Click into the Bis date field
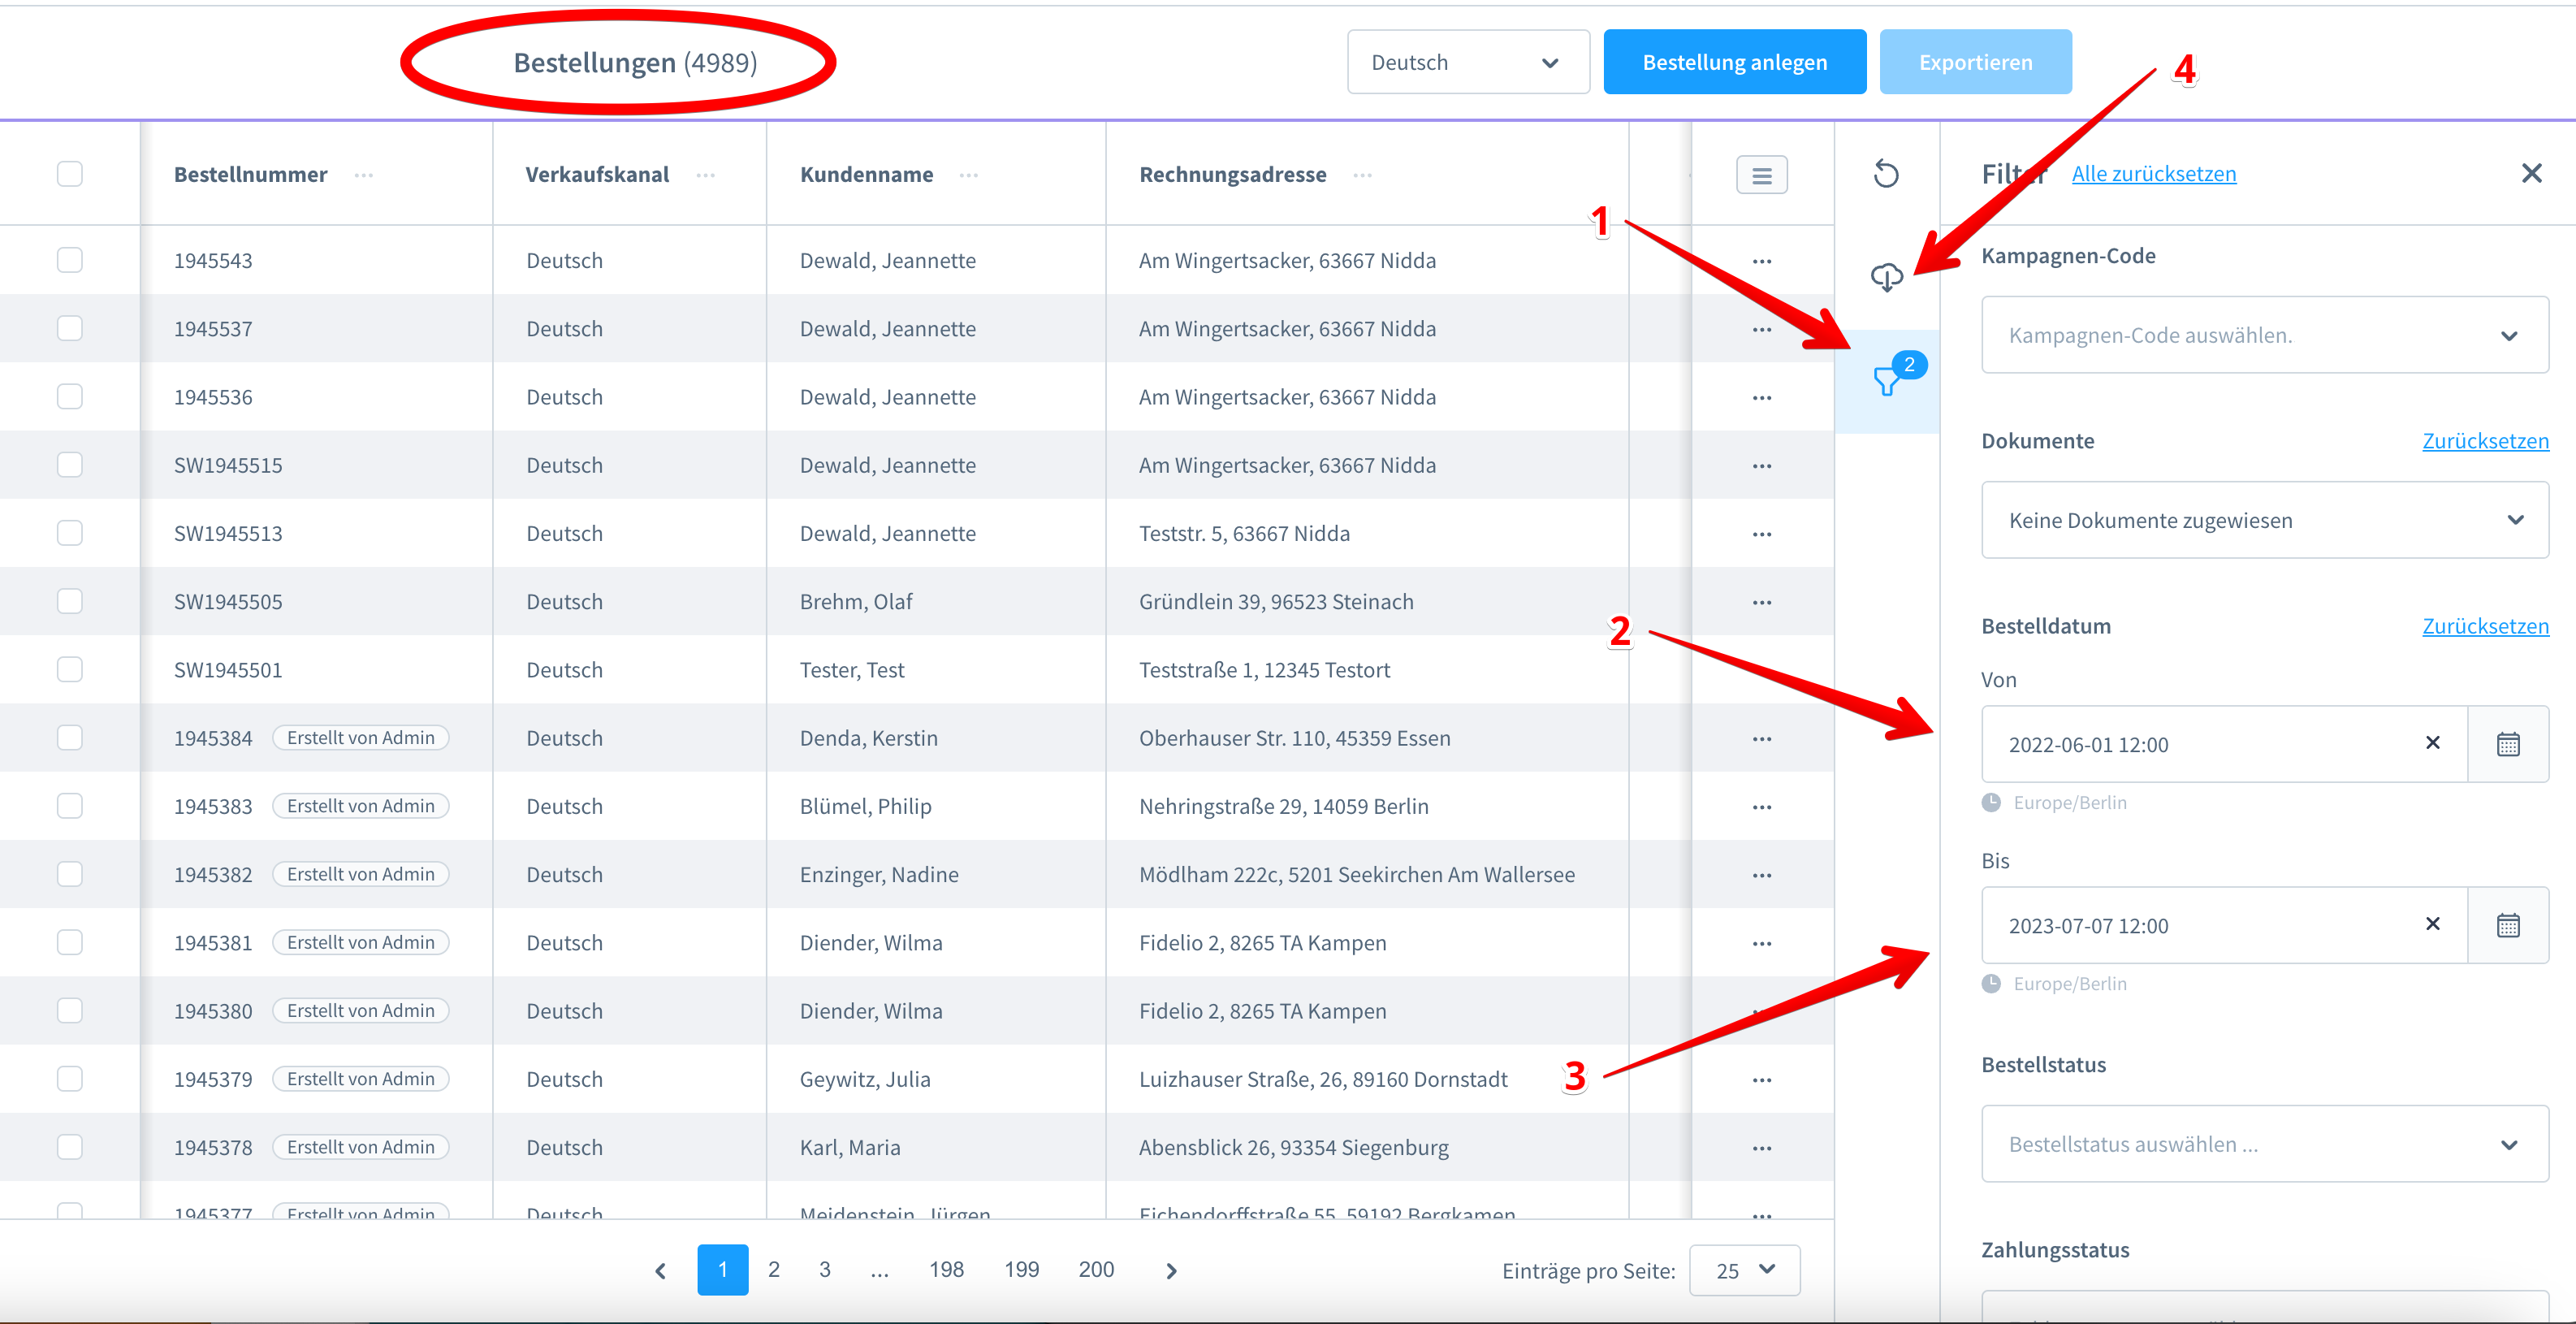The height and width of the screenshot is (1324, 2576). (2200, 925)
